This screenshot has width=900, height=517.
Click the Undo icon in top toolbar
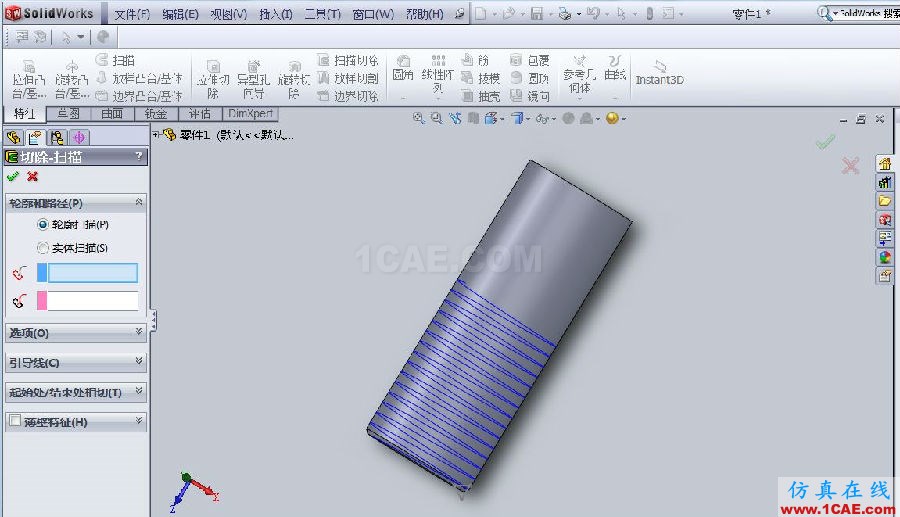[593, 13]
